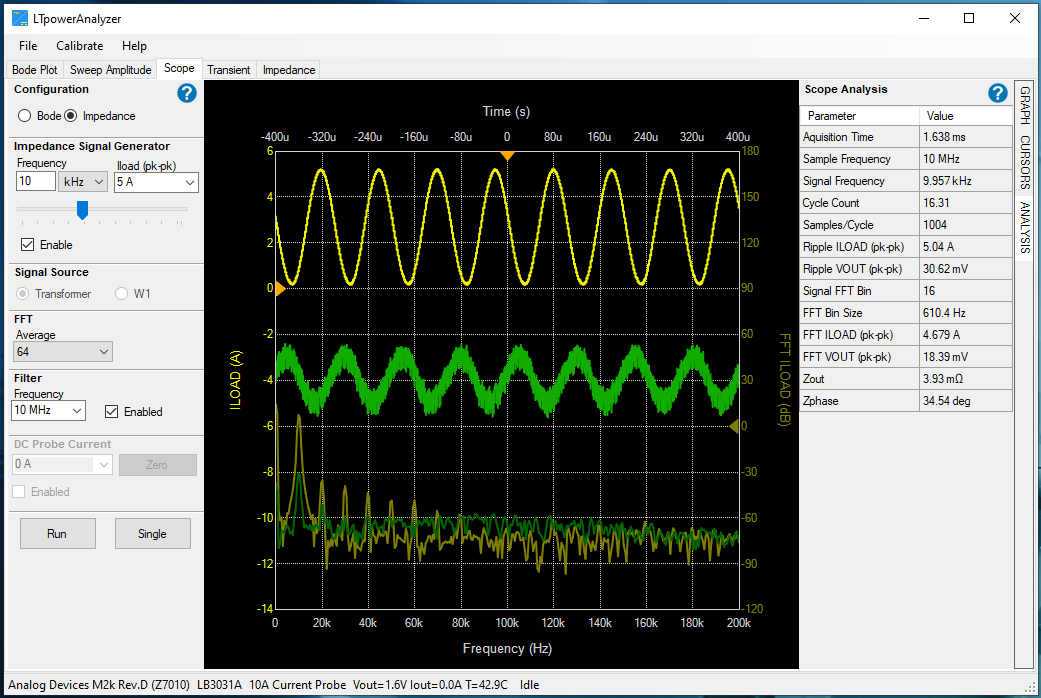Click the frequency slider thumb
Image resolution: width=1041 pixels, height=698 pixels.
click(83, 209)
